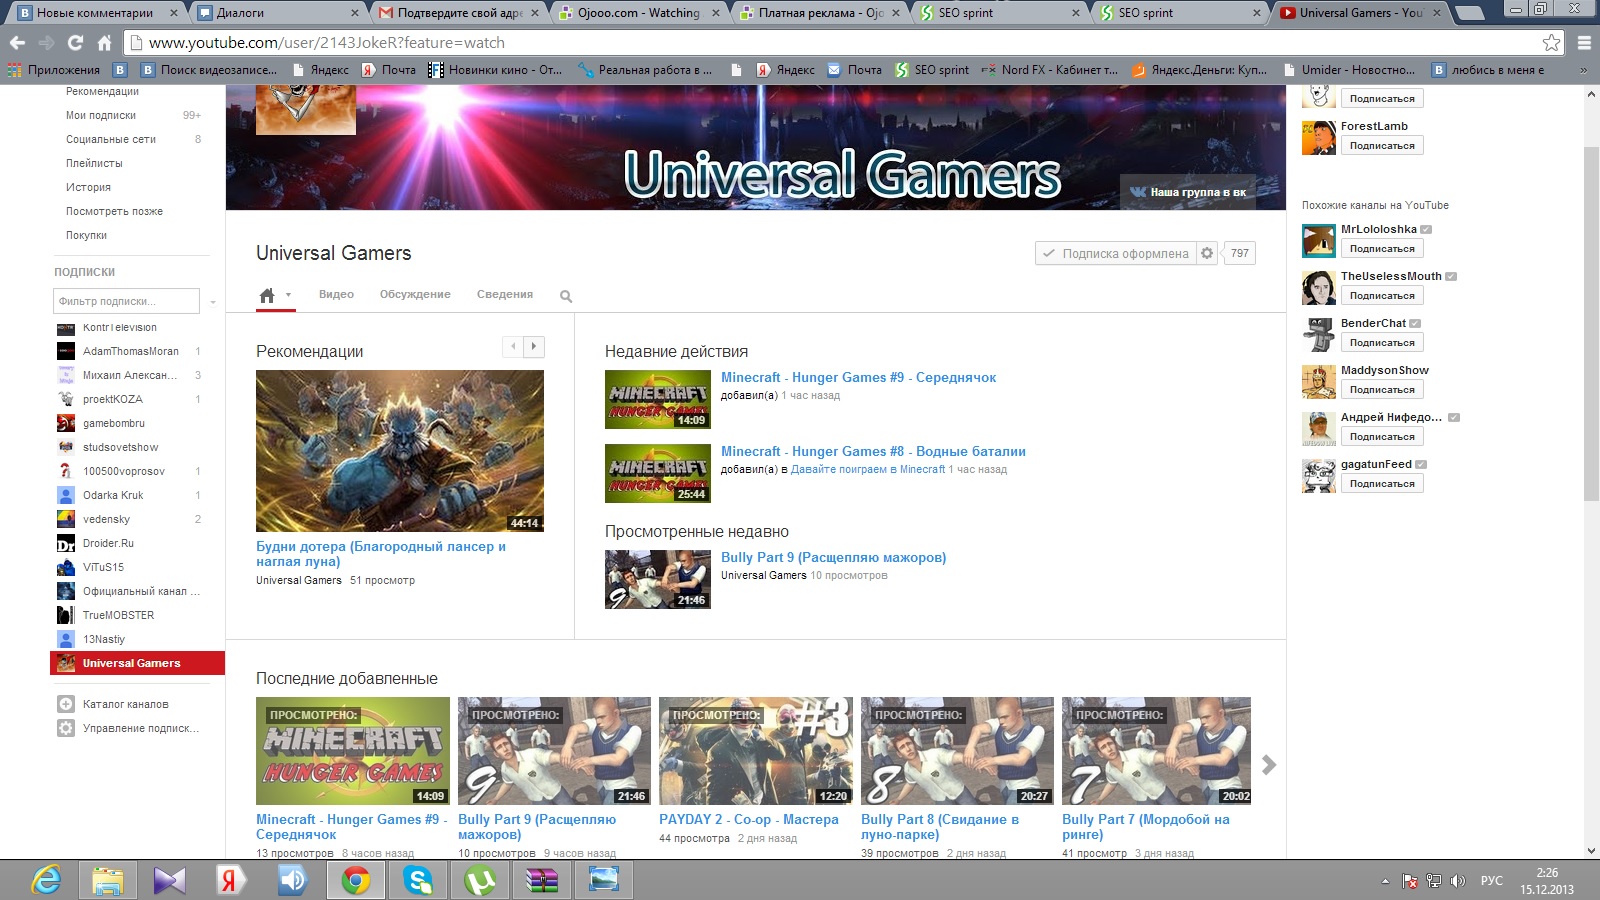Open the channel search magnifier icon
This screenshot has width=1600, height=900.
click(566, 296)
